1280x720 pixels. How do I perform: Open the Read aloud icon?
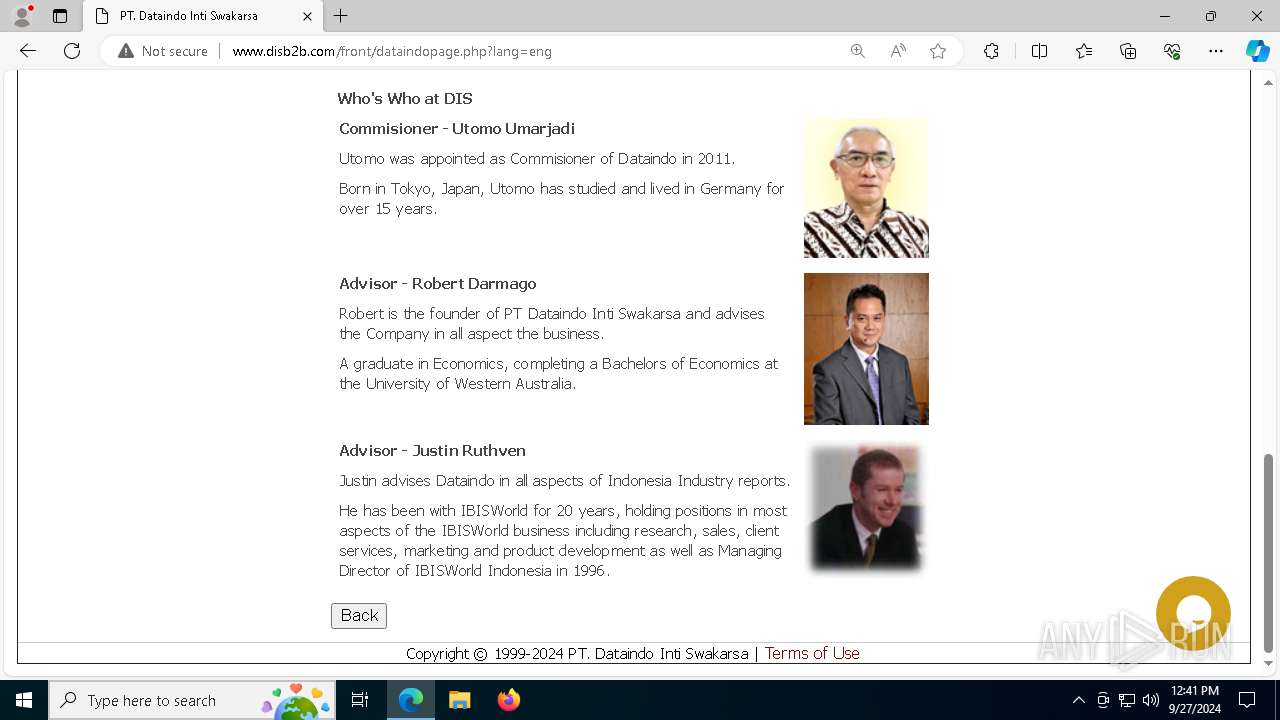(898, 51)
